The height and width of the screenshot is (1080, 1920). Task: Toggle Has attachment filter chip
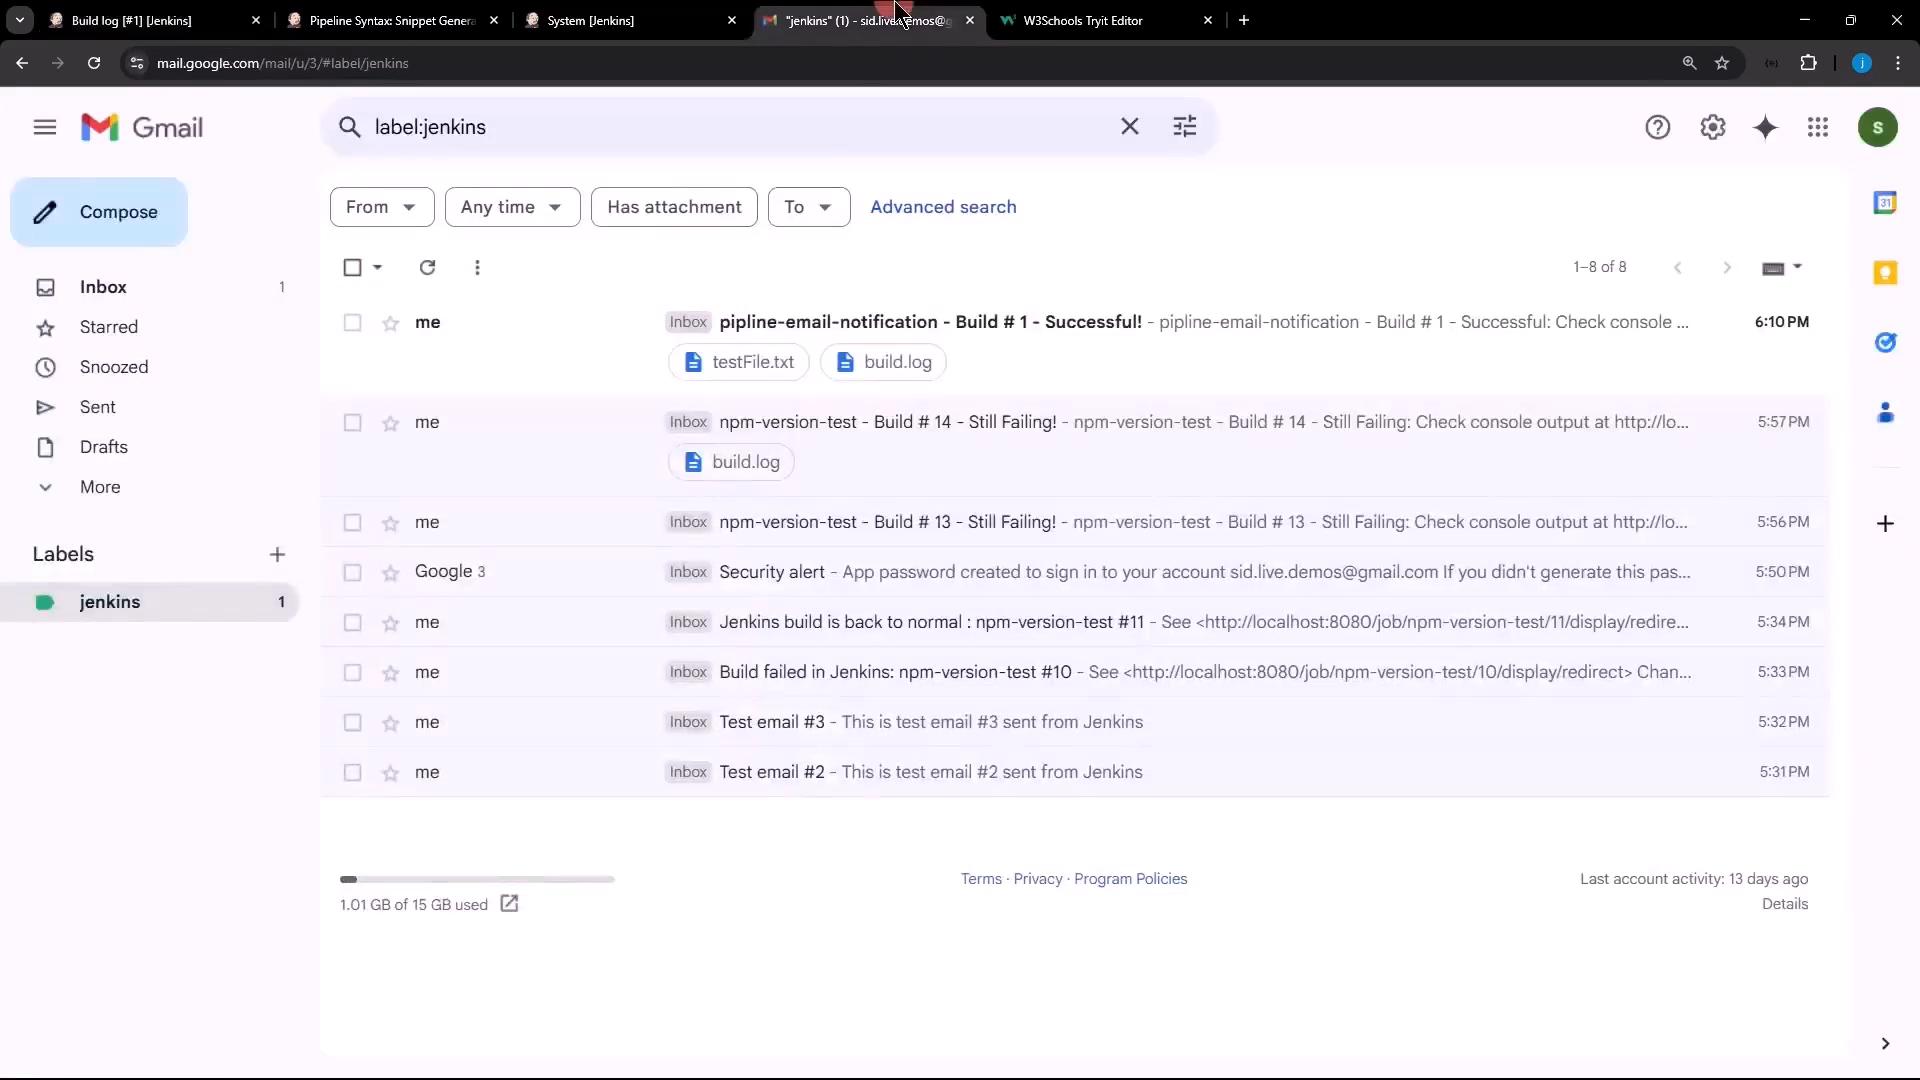674,207
